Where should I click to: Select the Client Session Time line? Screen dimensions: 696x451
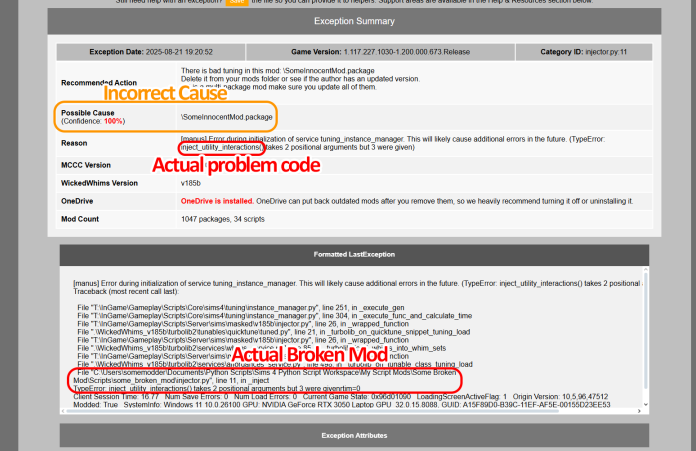pos(340,396)
